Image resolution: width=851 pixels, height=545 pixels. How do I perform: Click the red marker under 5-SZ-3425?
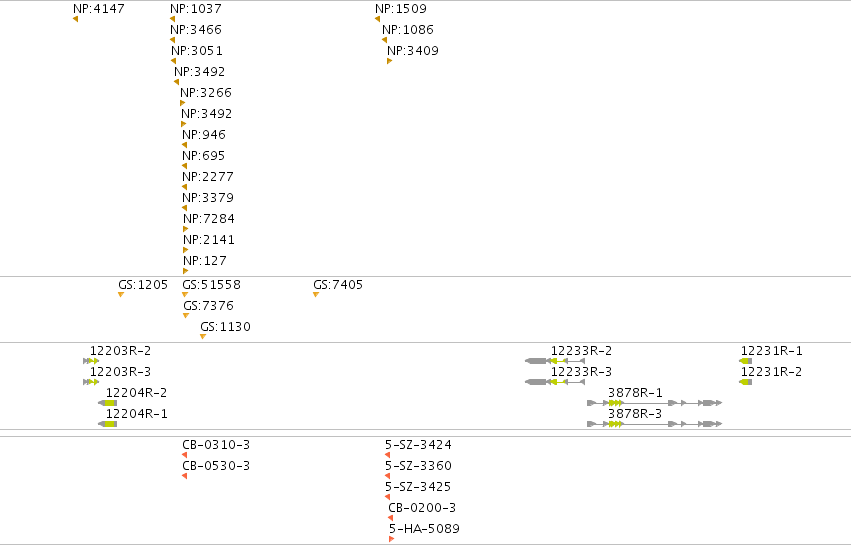click(388, 497)
